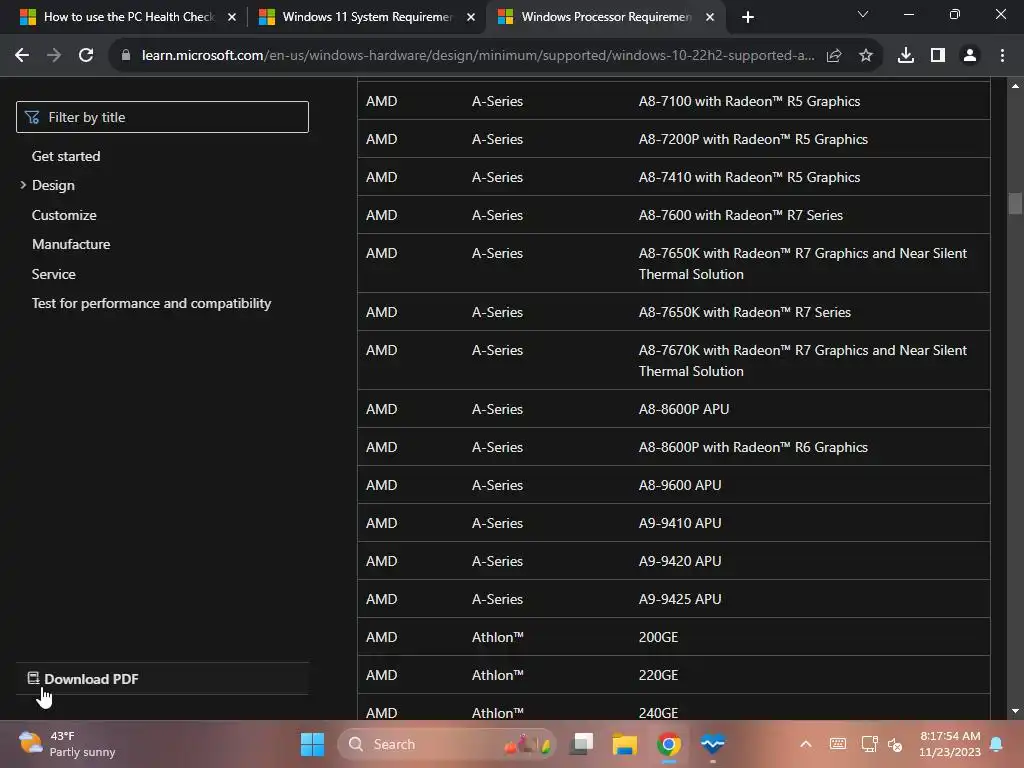Viewport: 1024px width, 768px height.
Task: Focus the Filter by title field
Action: click(x=162, y=117)
